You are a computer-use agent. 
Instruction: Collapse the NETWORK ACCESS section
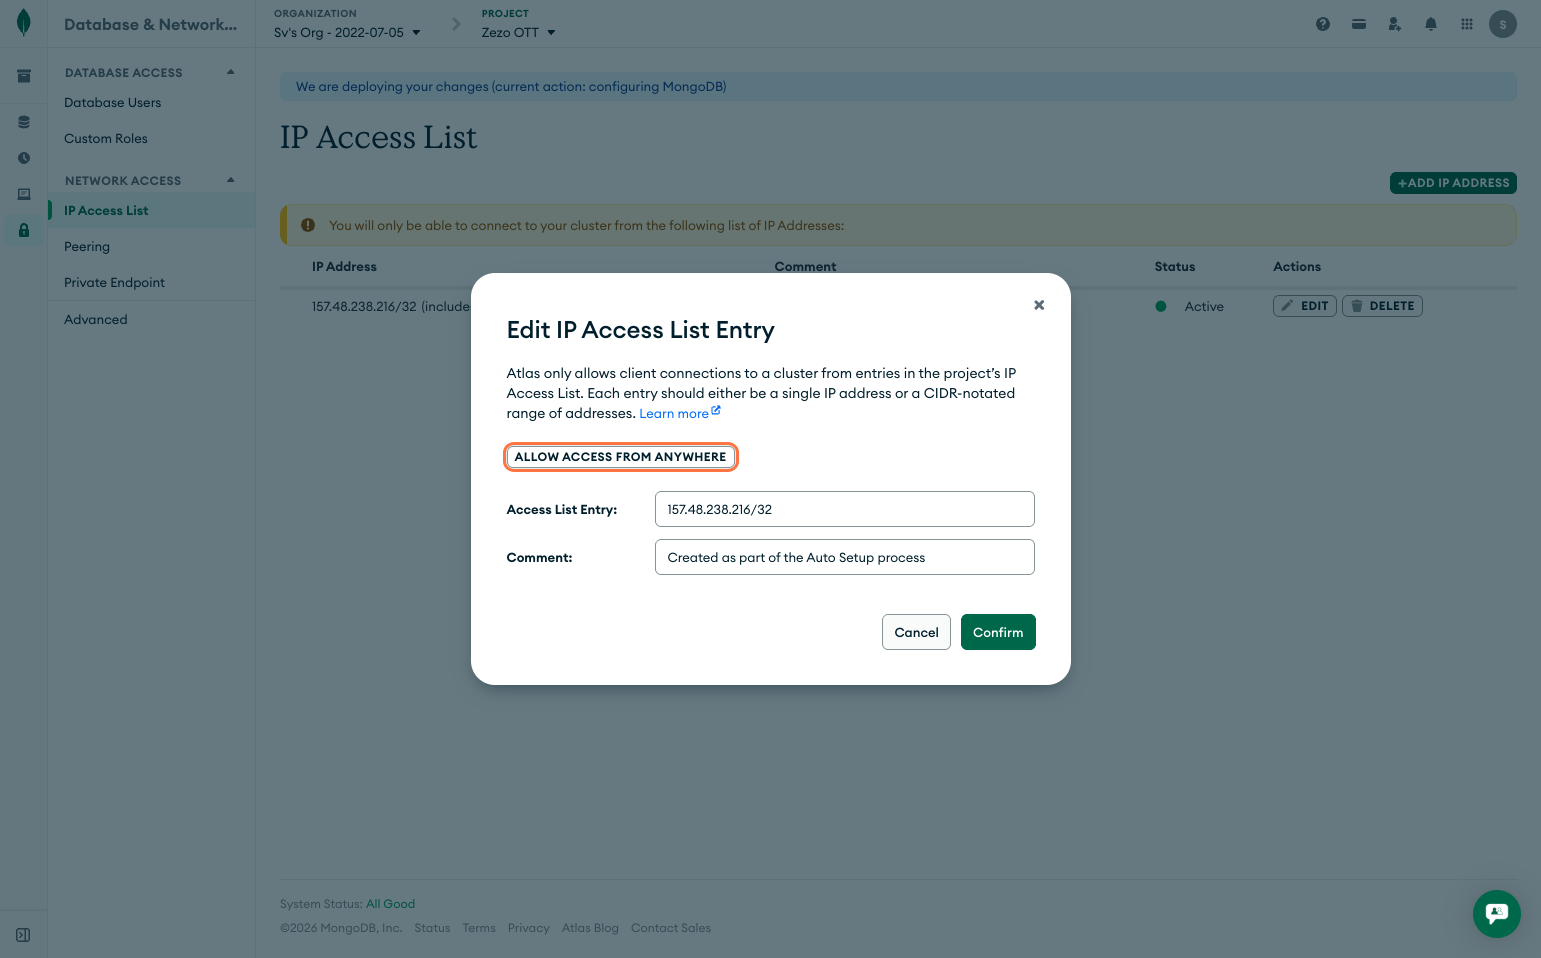click(229, 180)
